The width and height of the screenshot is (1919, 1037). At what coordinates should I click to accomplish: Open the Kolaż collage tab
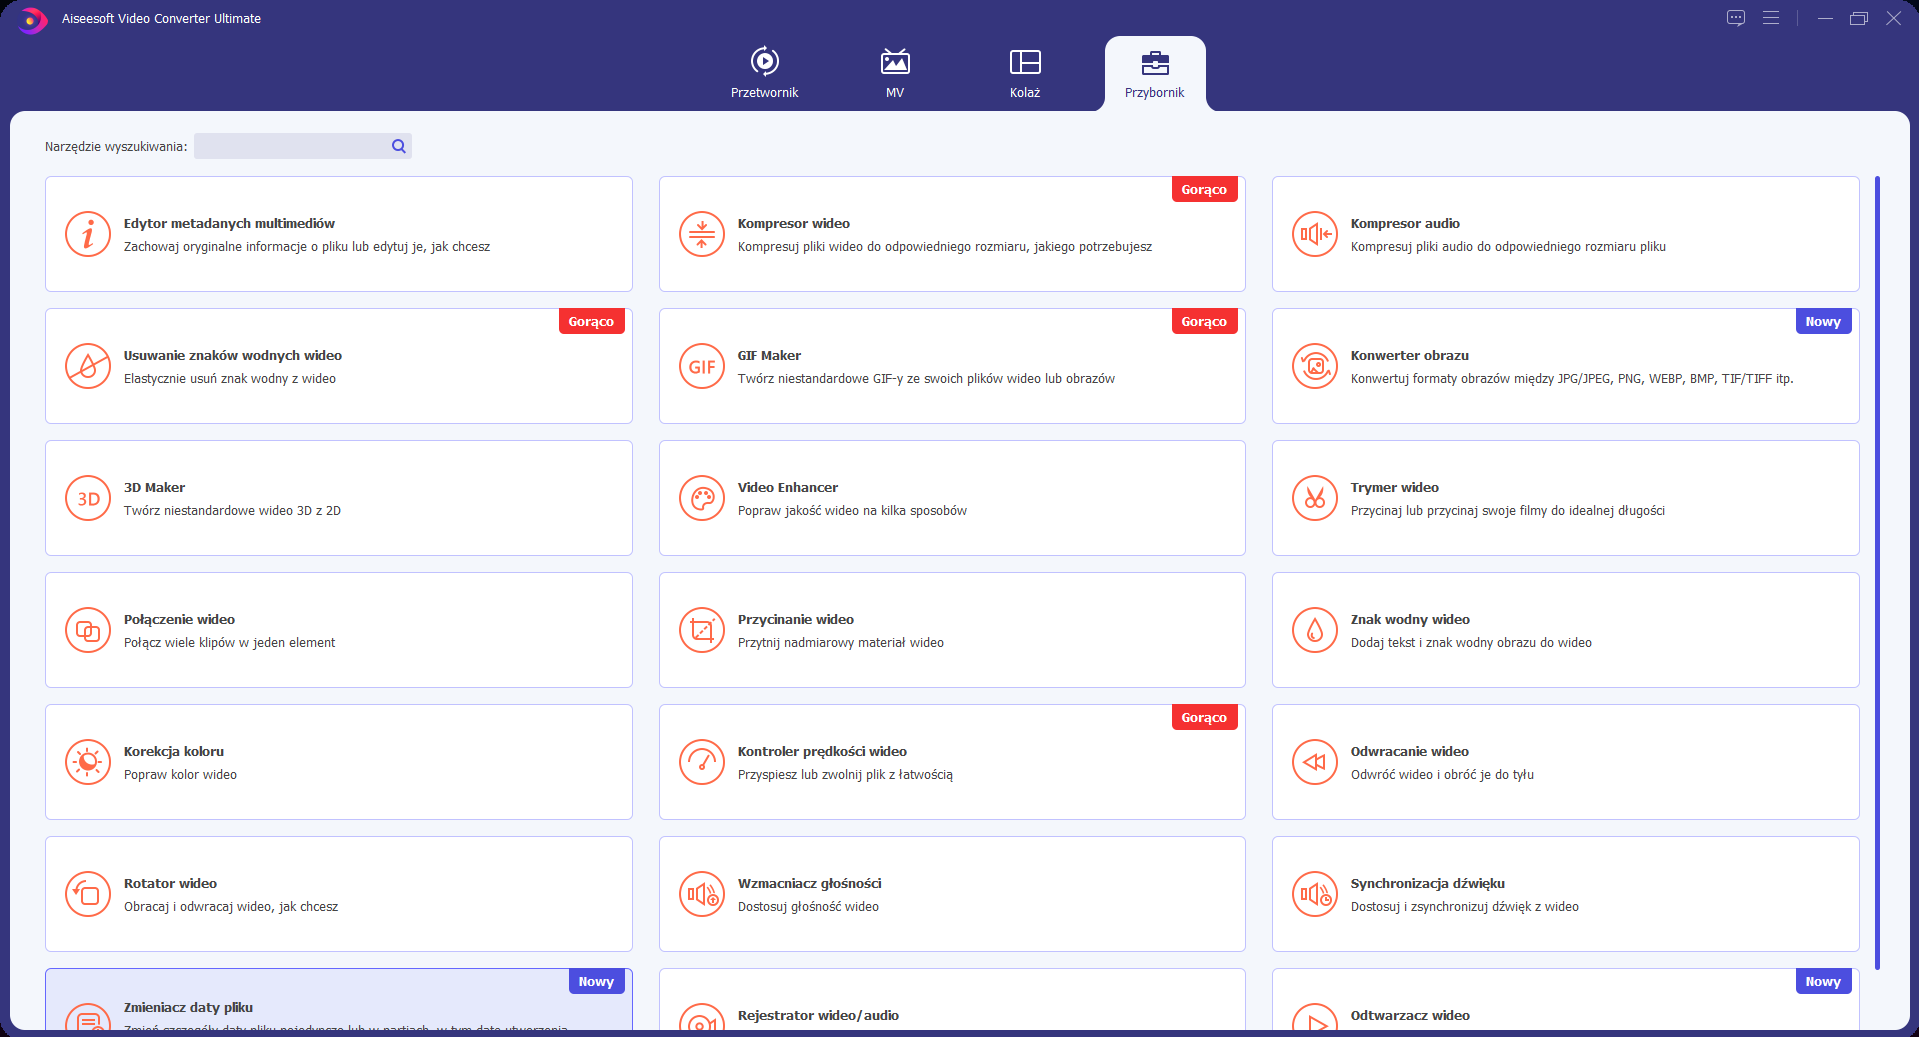tap(1025, 73)
